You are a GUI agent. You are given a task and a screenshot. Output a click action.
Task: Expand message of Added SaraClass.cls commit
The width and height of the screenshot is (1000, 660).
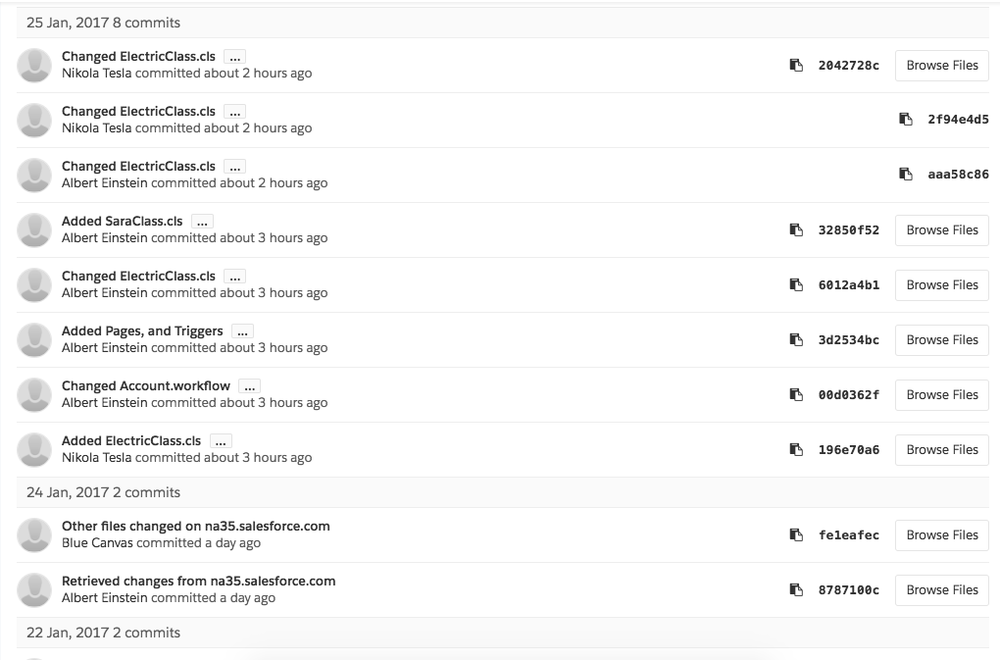tap(202, 221)
